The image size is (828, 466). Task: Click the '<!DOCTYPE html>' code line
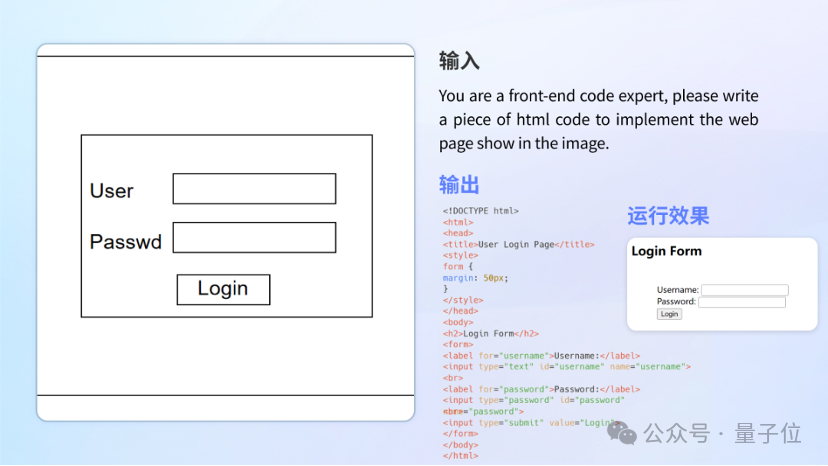(481, 211)
